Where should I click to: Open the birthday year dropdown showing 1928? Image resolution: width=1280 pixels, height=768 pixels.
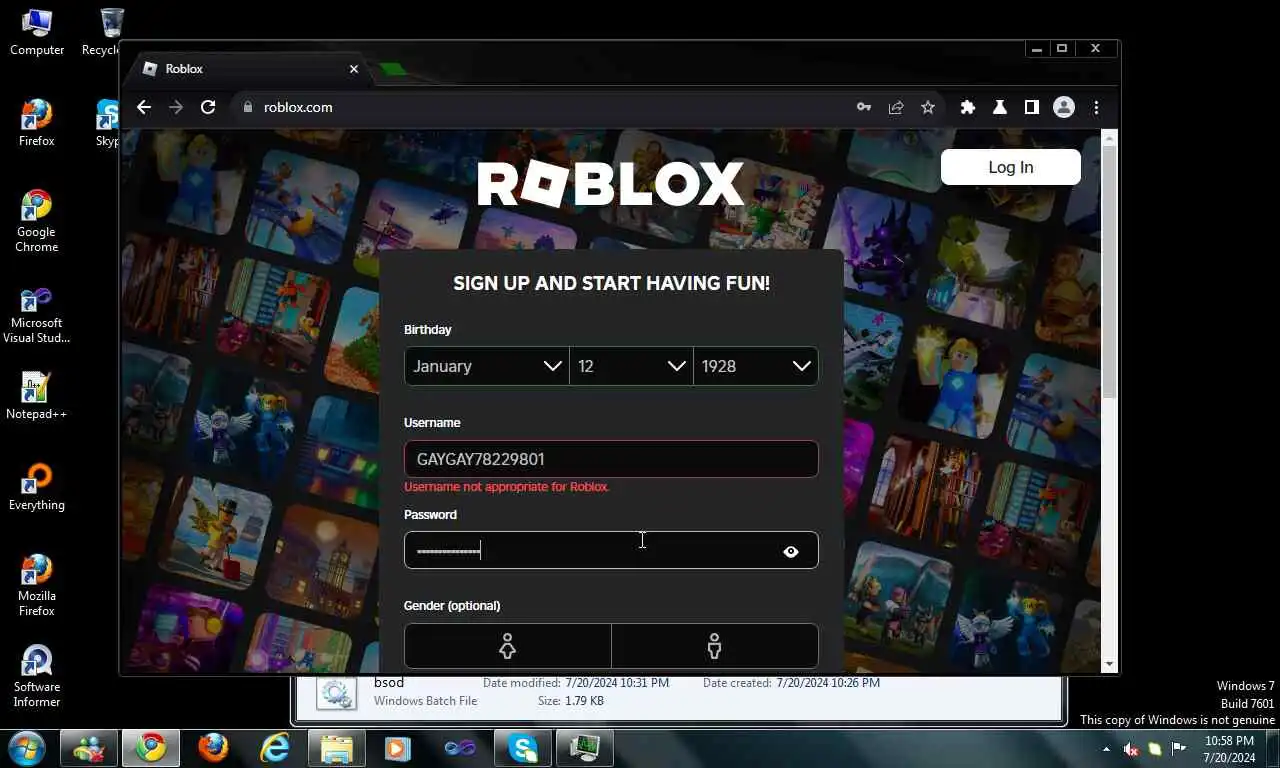click(x=756, y=366)
